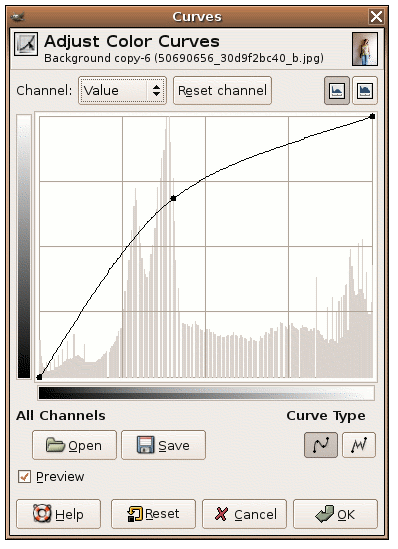Toggle the Preview checkbox
398x549 pixels.
[24, 477]
